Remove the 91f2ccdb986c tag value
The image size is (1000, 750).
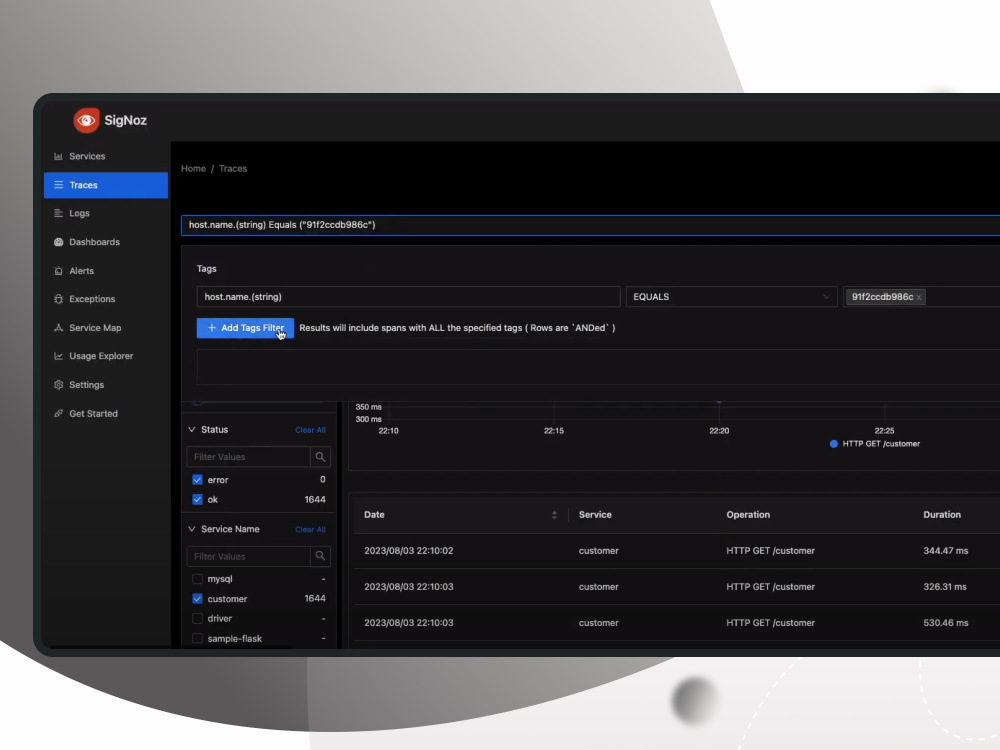coord(919,297)
